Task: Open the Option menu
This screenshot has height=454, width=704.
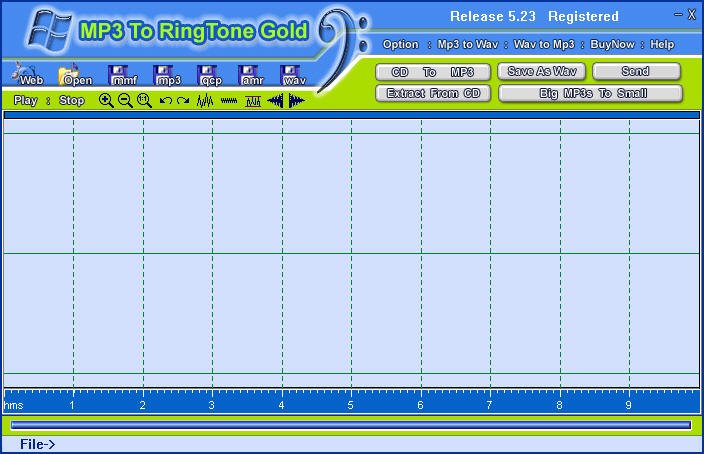Action: pyautogui.click(x=400, y=44)
